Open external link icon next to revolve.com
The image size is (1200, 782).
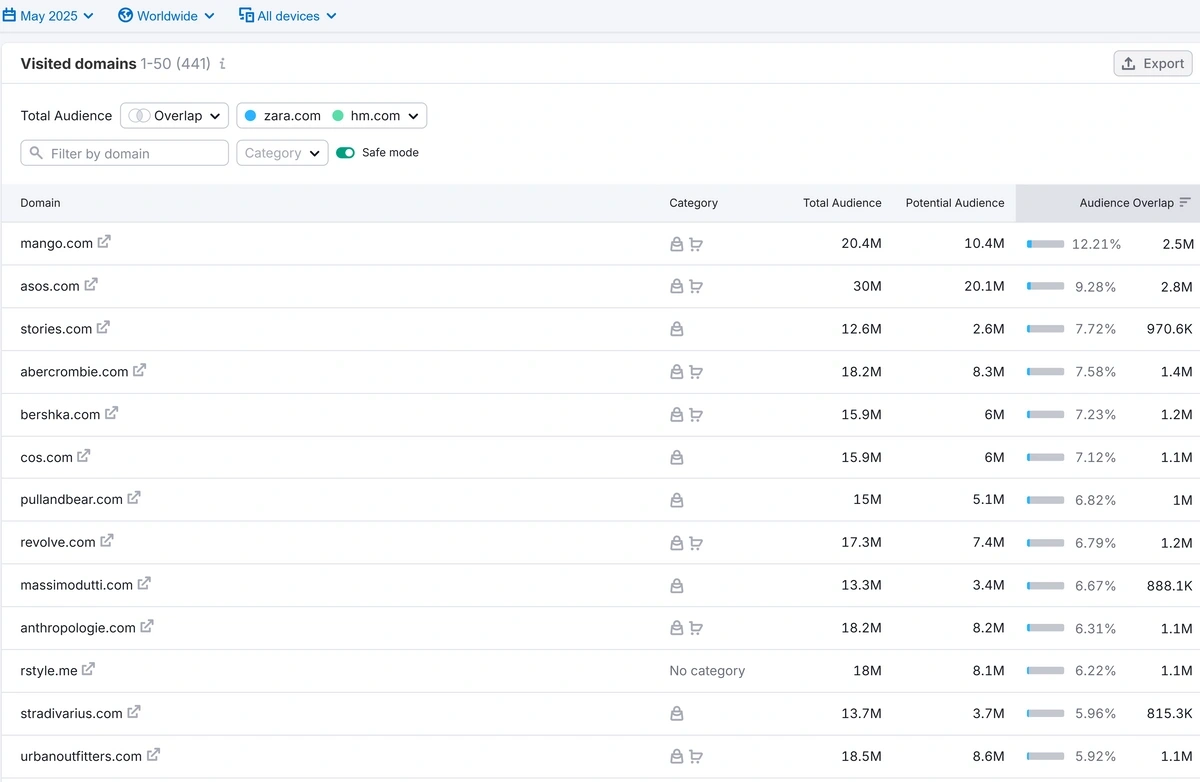107,541
